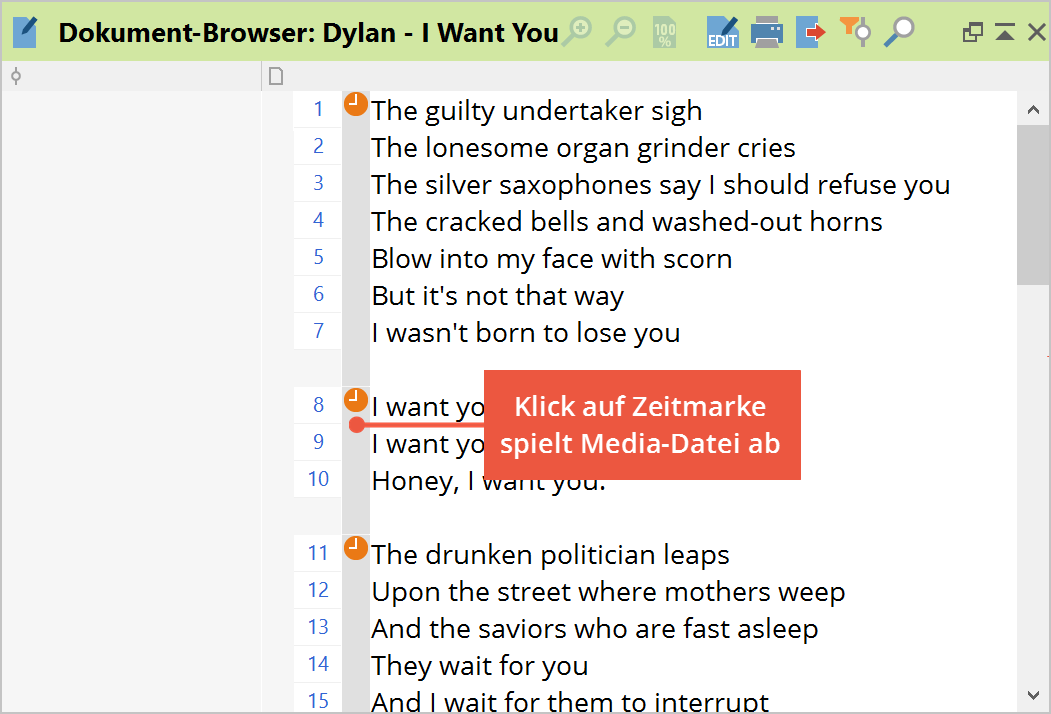Undock the Dokument-Browser window
Screen dimensions: 1051x714
pos(973,32)
